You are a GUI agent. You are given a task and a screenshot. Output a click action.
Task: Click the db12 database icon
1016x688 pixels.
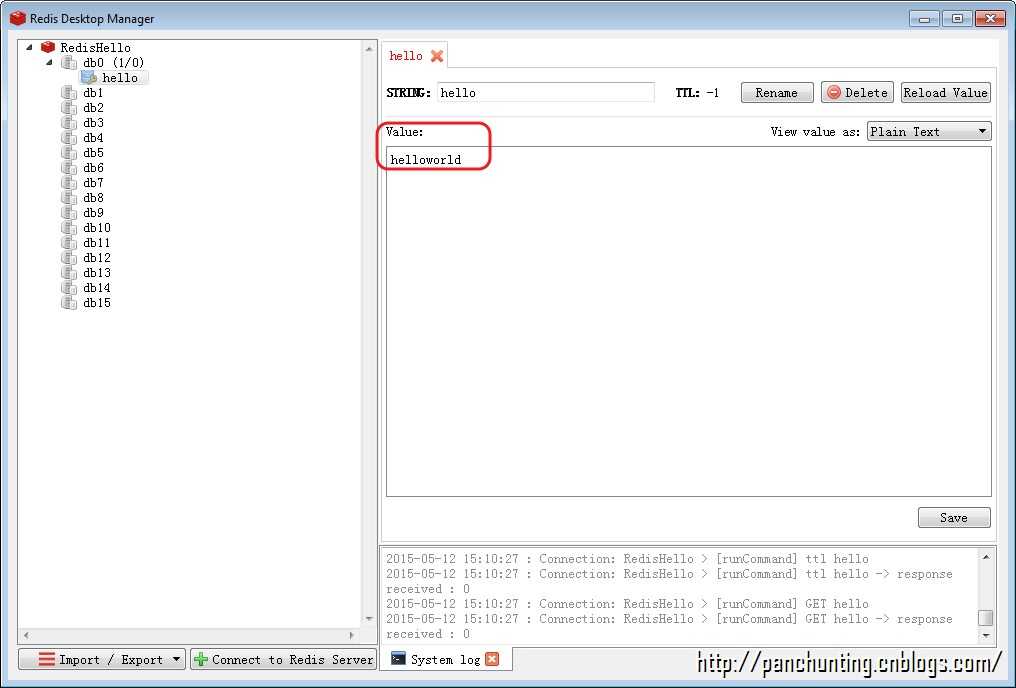(x=69, y=258)
